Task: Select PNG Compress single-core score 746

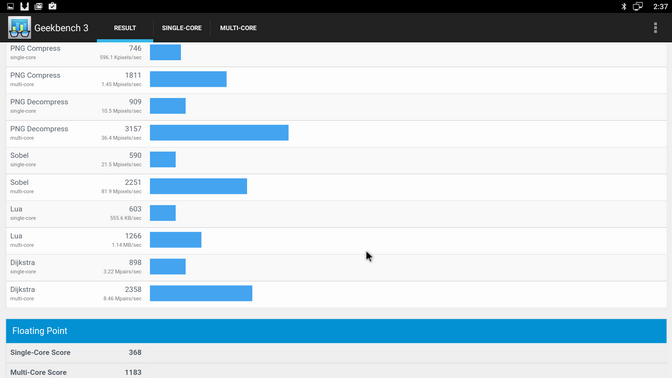Action: pos(135,48)
